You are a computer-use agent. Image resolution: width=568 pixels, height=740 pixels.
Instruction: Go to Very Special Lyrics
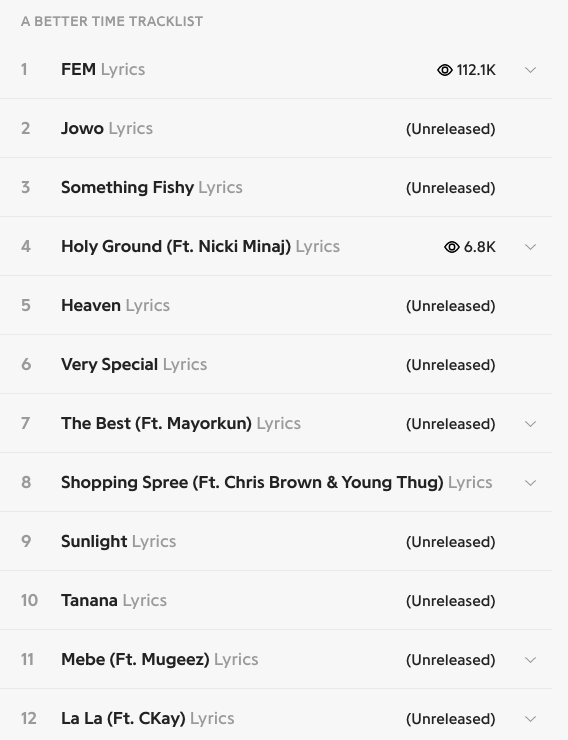[x=134, y=364]
